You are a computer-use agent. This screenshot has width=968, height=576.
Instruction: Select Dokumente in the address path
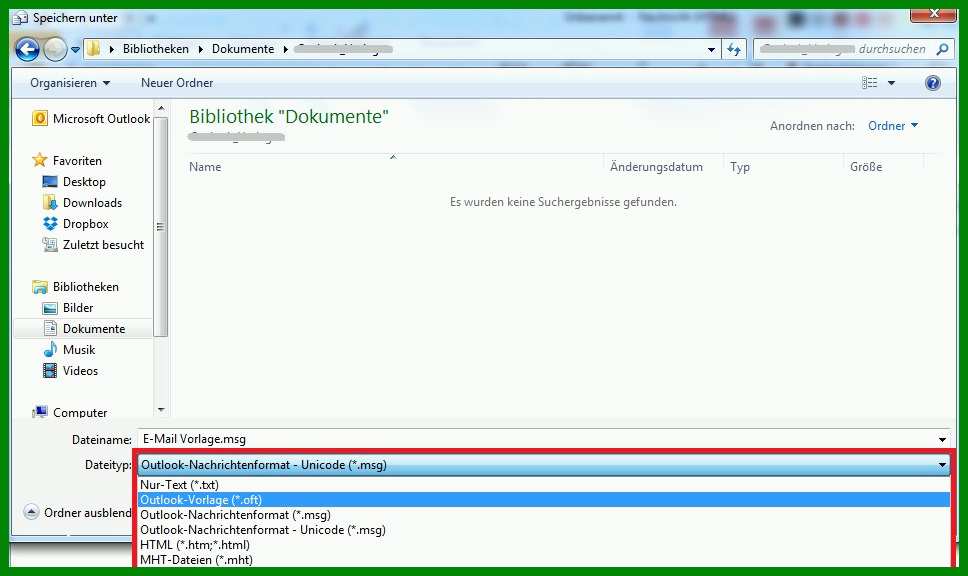point(243,49)
